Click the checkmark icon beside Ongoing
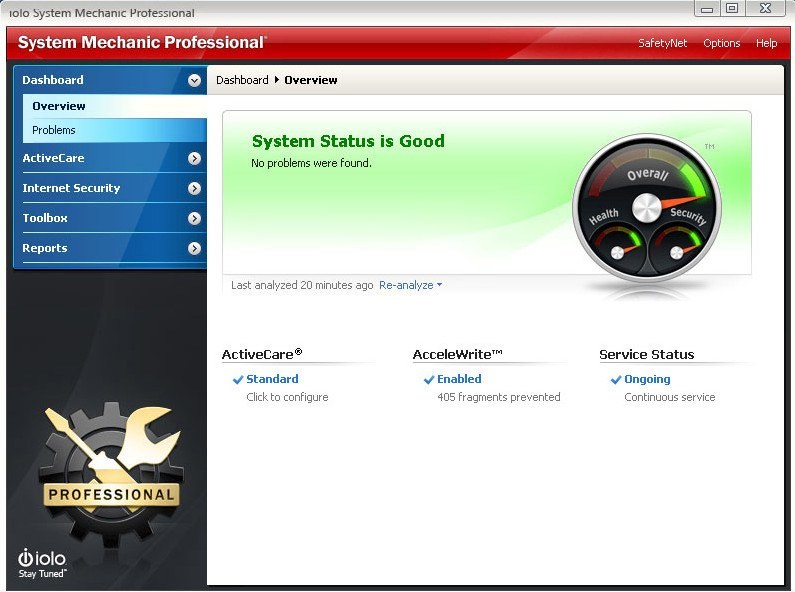The height and width of the screenshot is (592, 795). pos(616,380)
